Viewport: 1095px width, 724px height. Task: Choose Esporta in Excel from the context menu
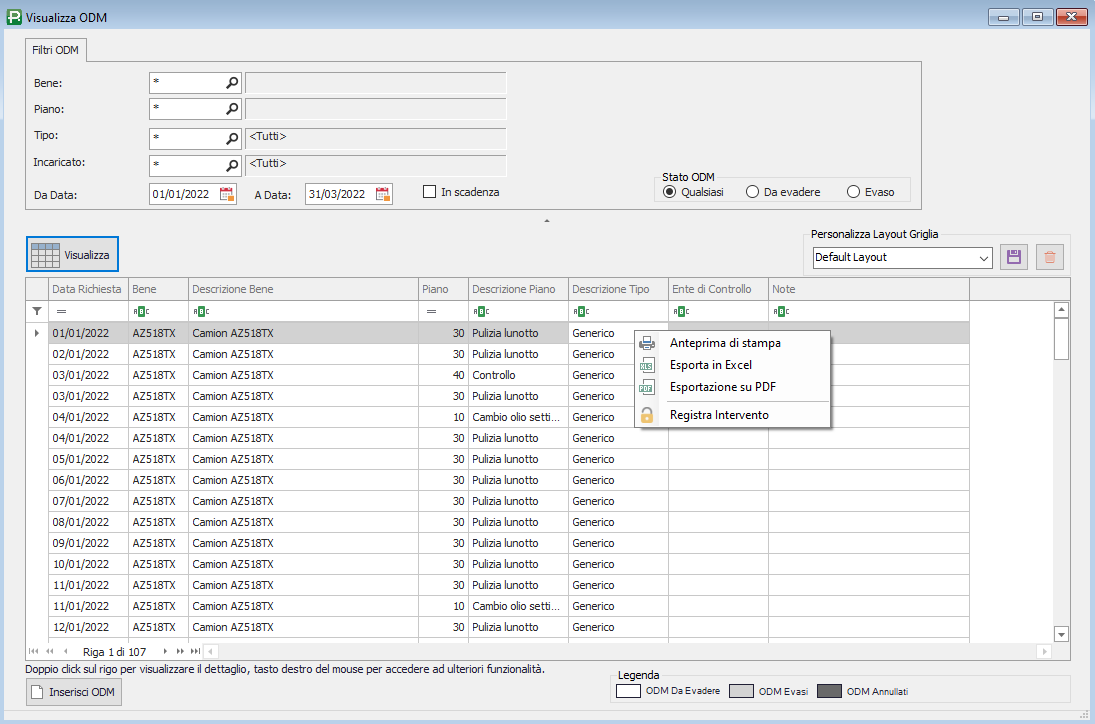[x=710, y=365]
